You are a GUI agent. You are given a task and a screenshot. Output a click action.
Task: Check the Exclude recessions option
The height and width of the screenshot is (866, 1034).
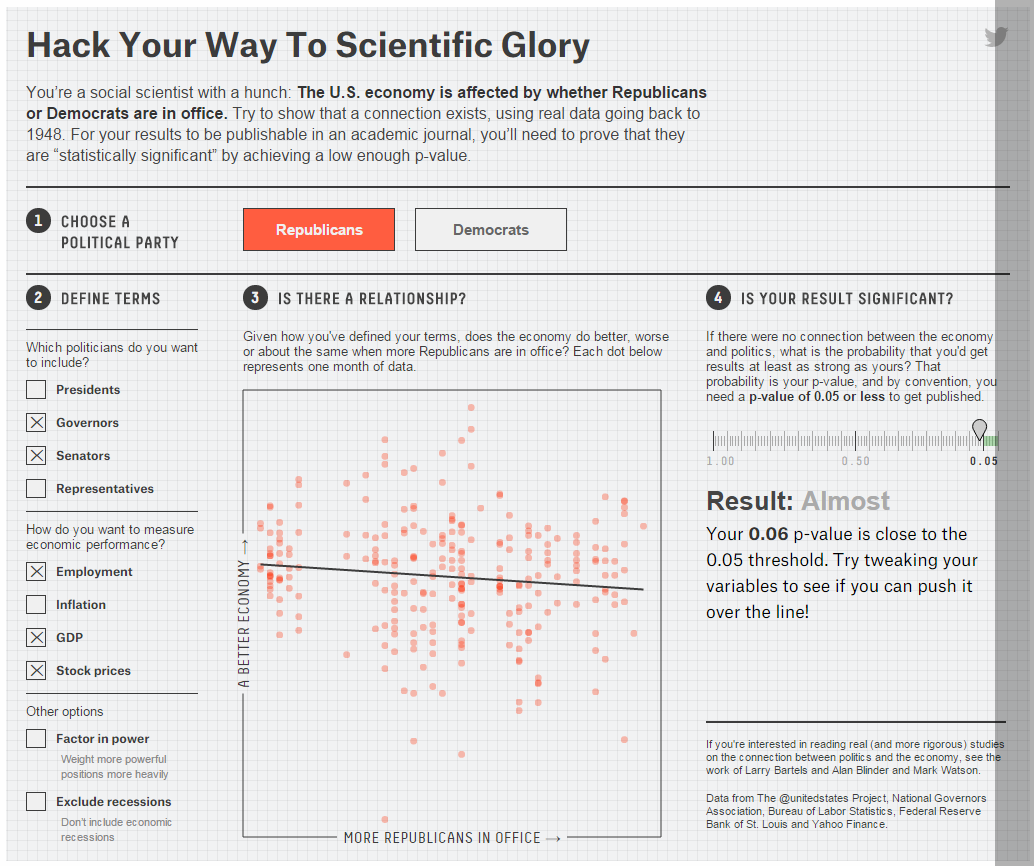point(36,802)
